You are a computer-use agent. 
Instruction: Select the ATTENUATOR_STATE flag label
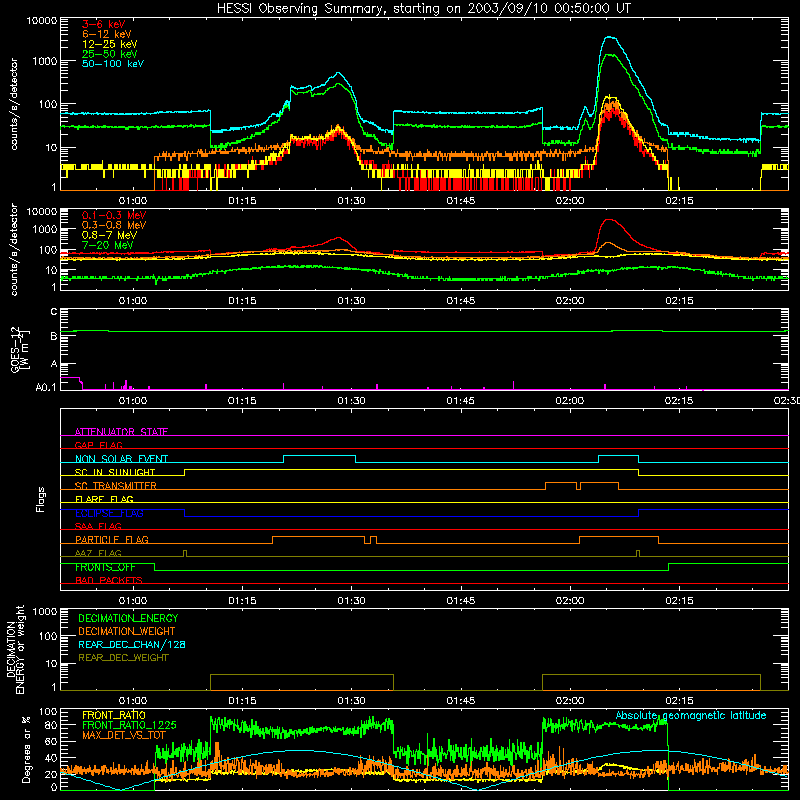click(x=121, y=432)
